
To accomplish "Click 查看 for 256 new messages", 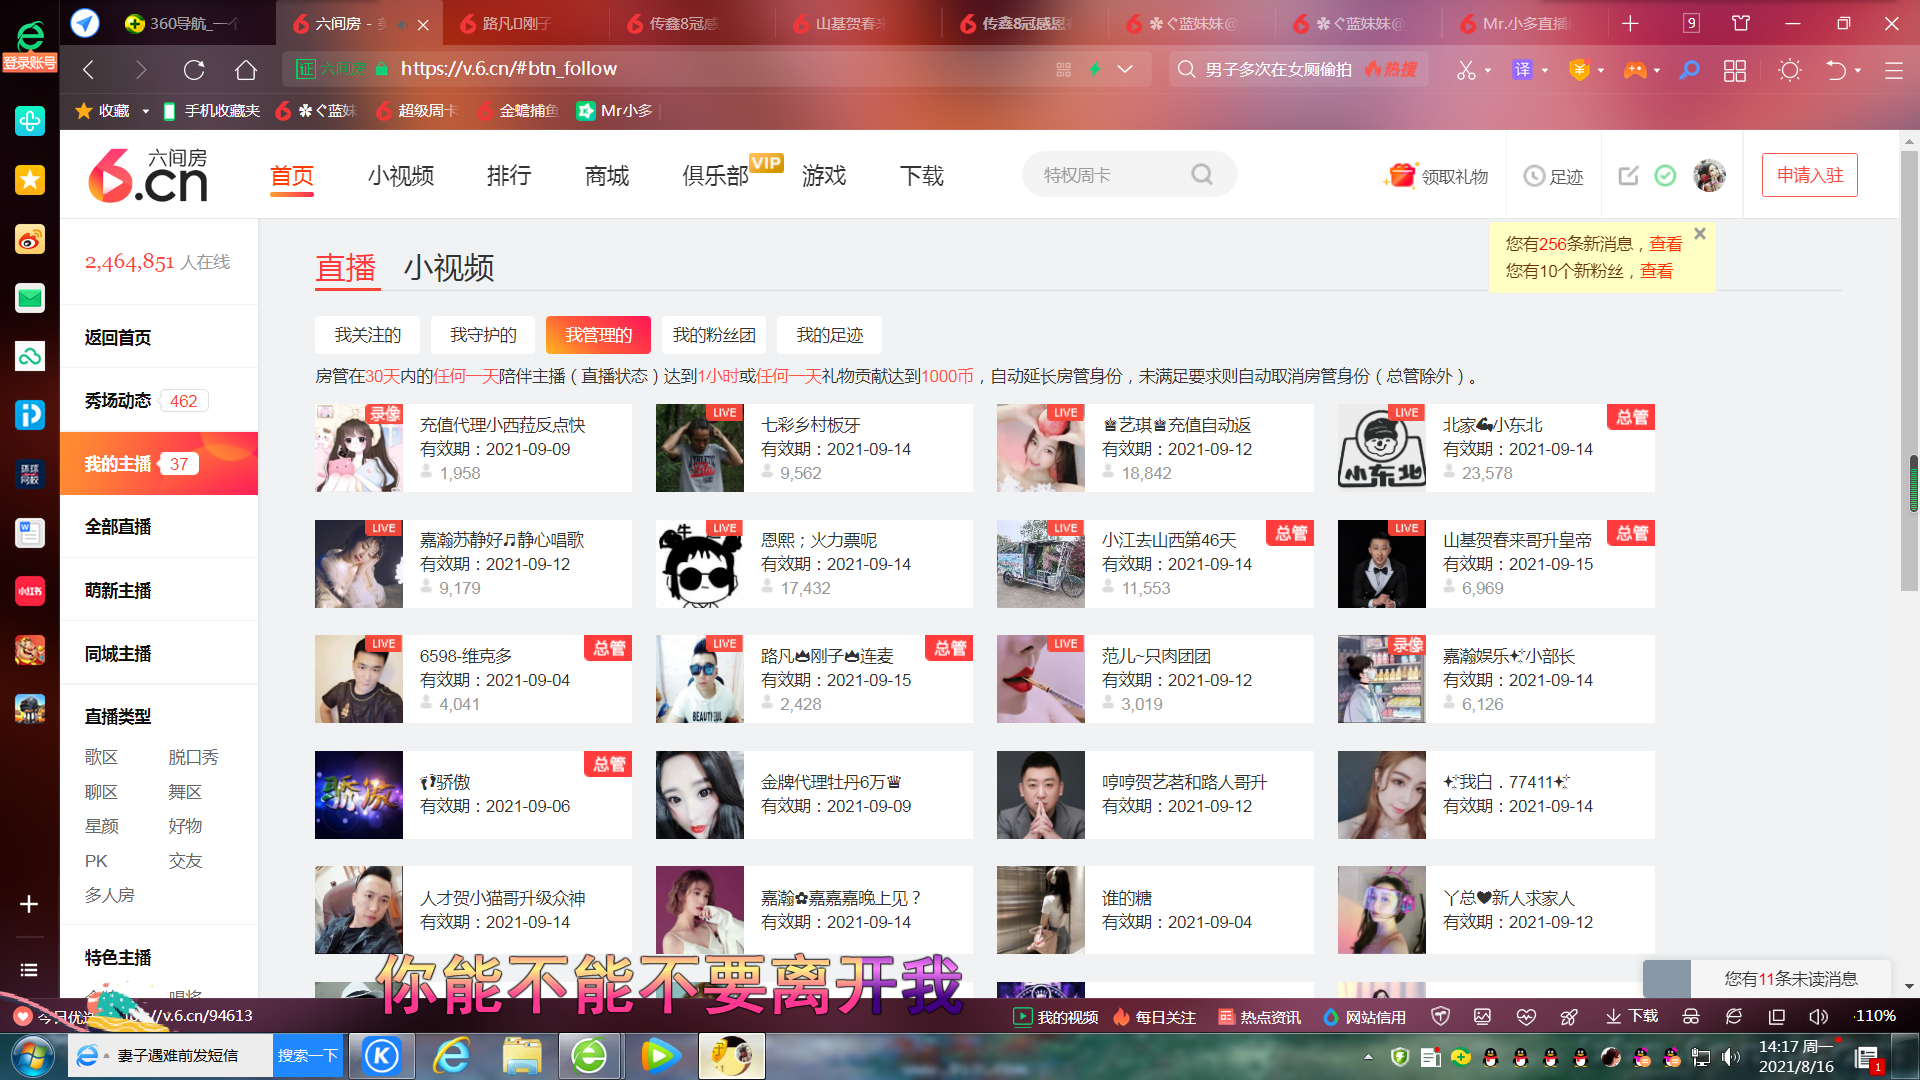I will point(1666,244).
